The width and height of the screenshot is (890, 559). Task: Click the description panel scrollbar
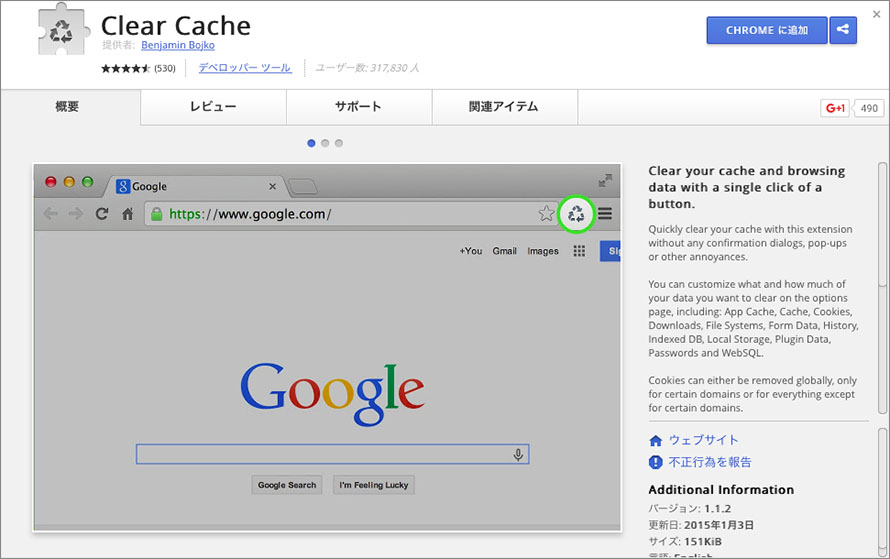click(x=882, y=288)
